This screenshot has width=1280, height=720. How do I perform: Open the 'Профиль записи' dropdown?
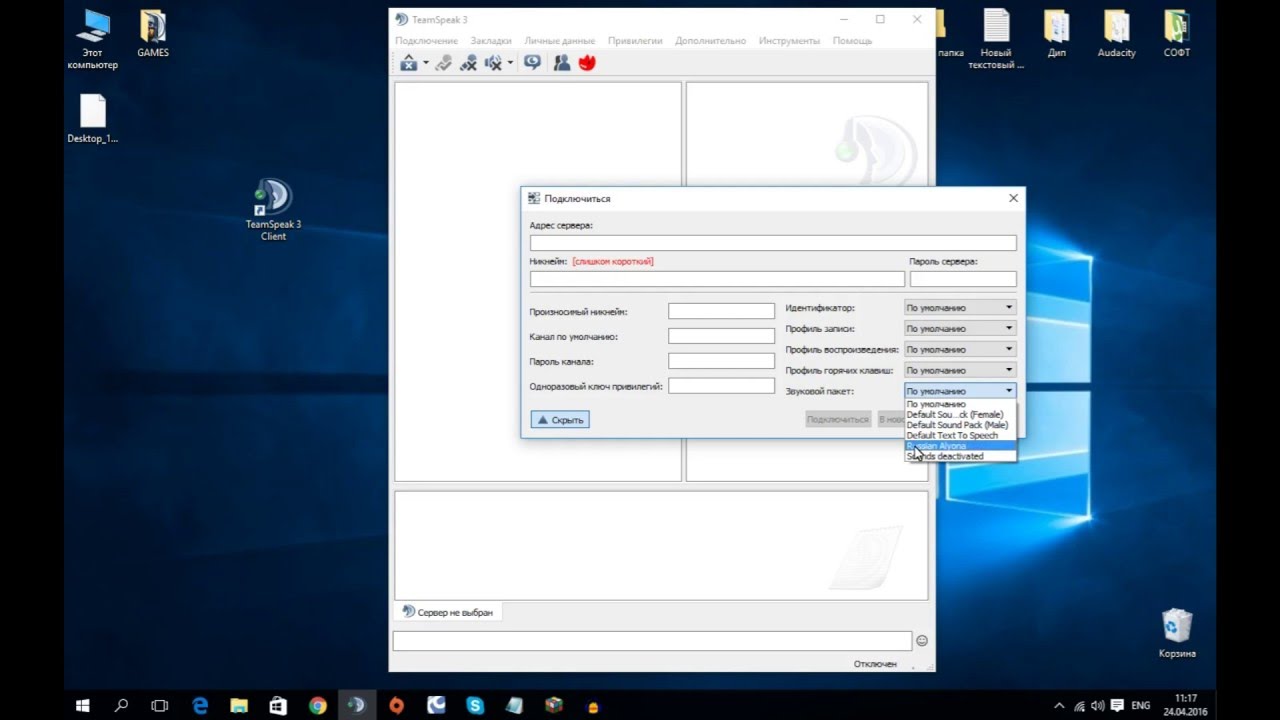960,328
